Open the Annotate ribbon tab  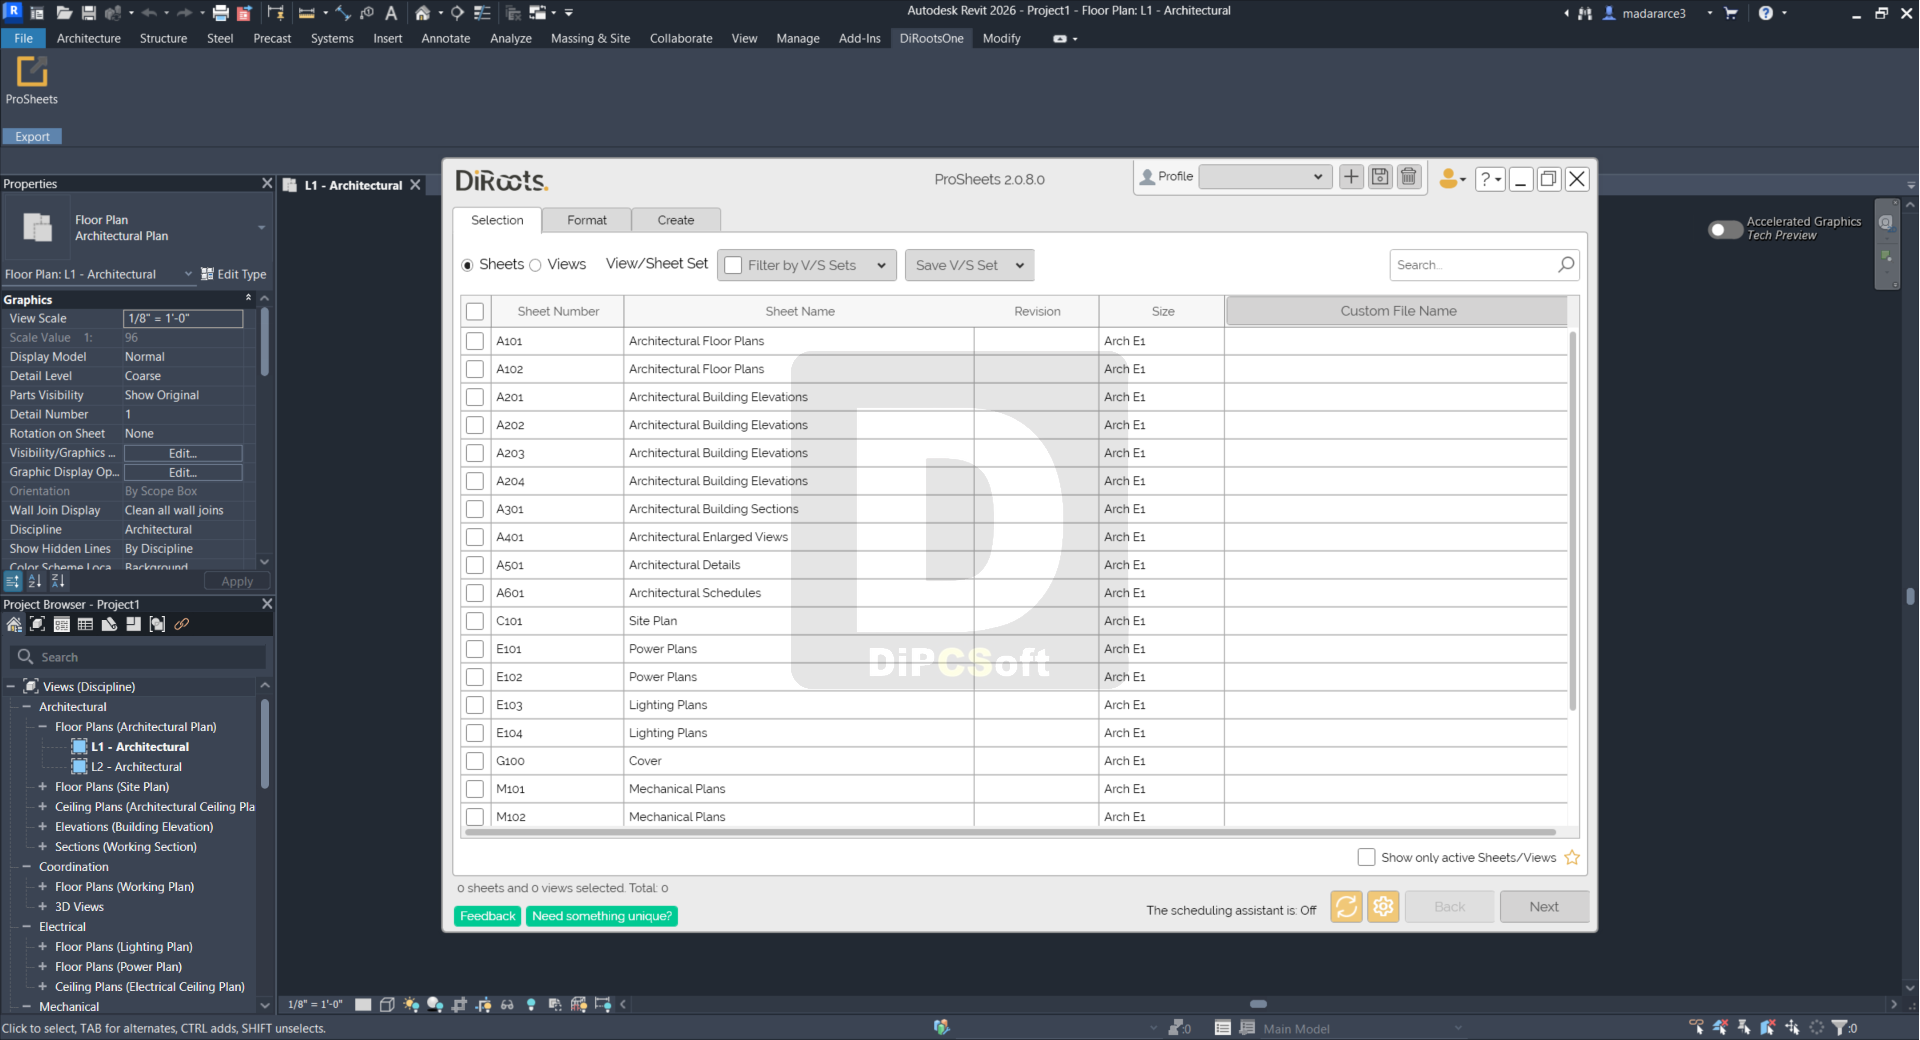pyautogui.click(x=446, y=38)
